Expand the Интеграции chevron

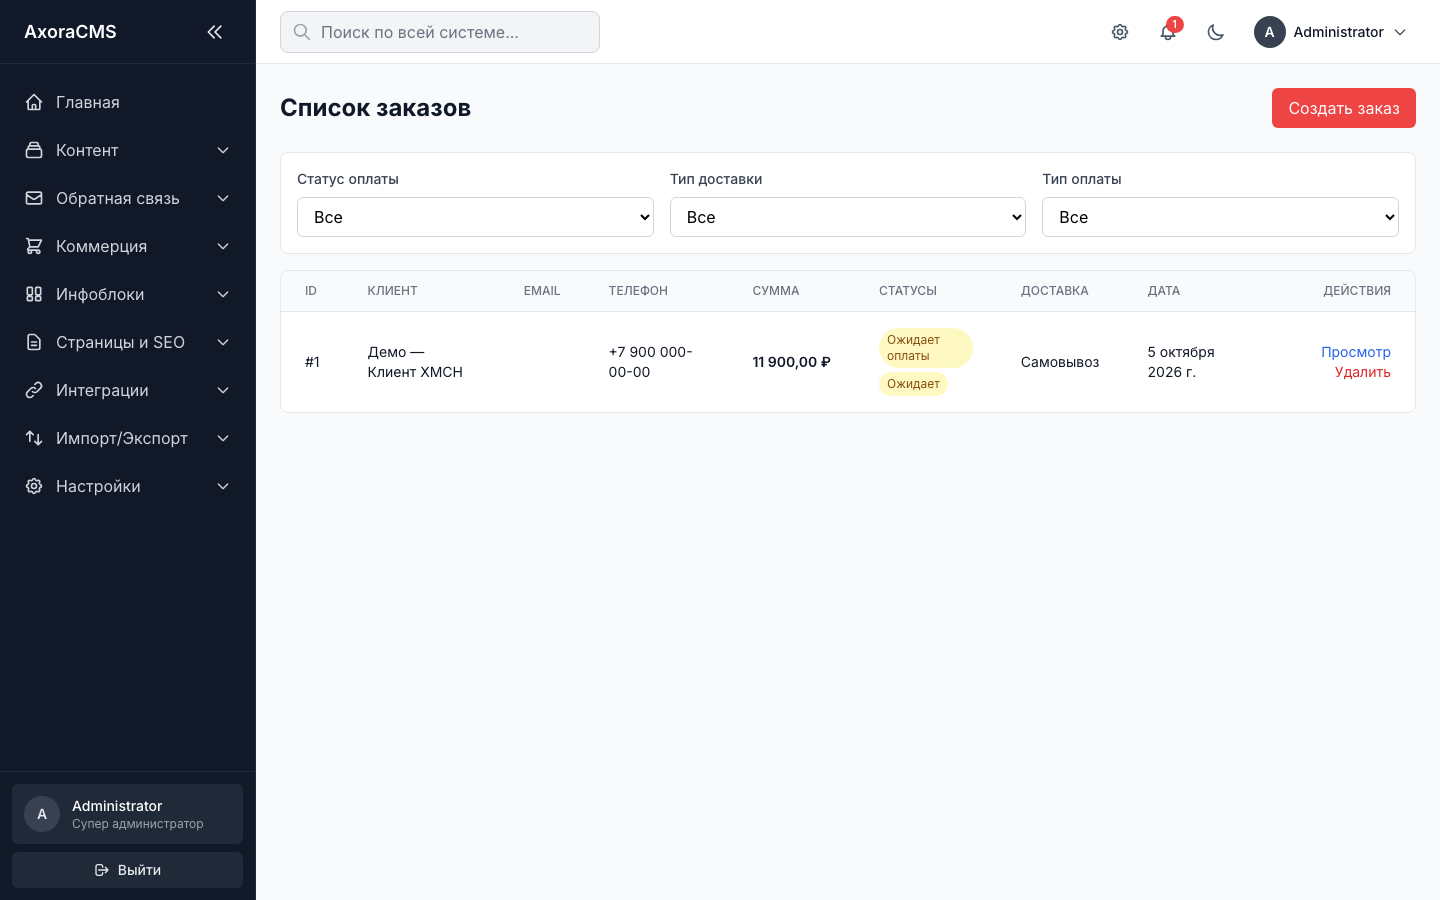coord(223,390)
